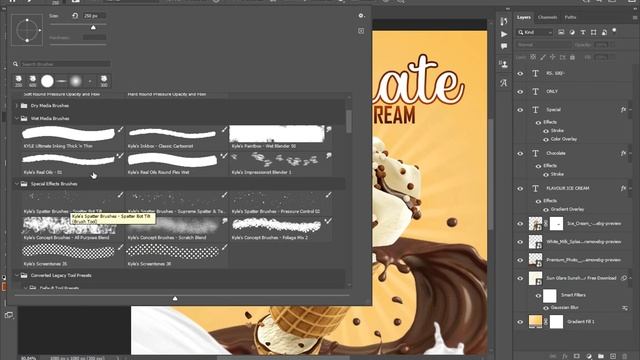This screenshot has height=360, width=640.
Task: Hide the FLAVOUR ICE CREAM text layer
Action: click(x=520, y=189)
